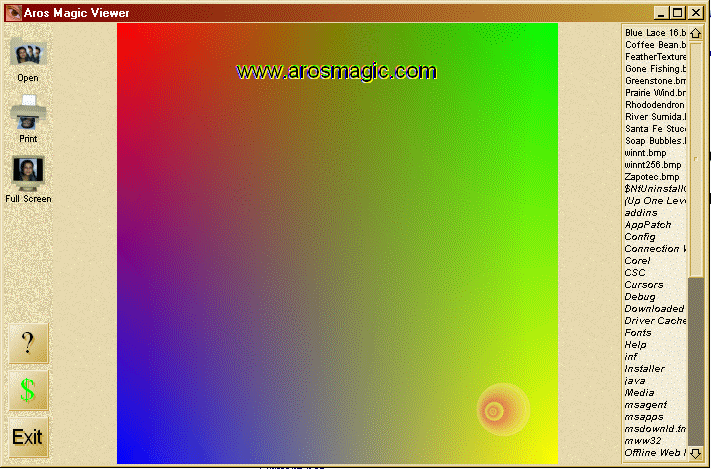Open the Corel folder
The height and width of the screenshot is (469, 711).
[637, 261]
